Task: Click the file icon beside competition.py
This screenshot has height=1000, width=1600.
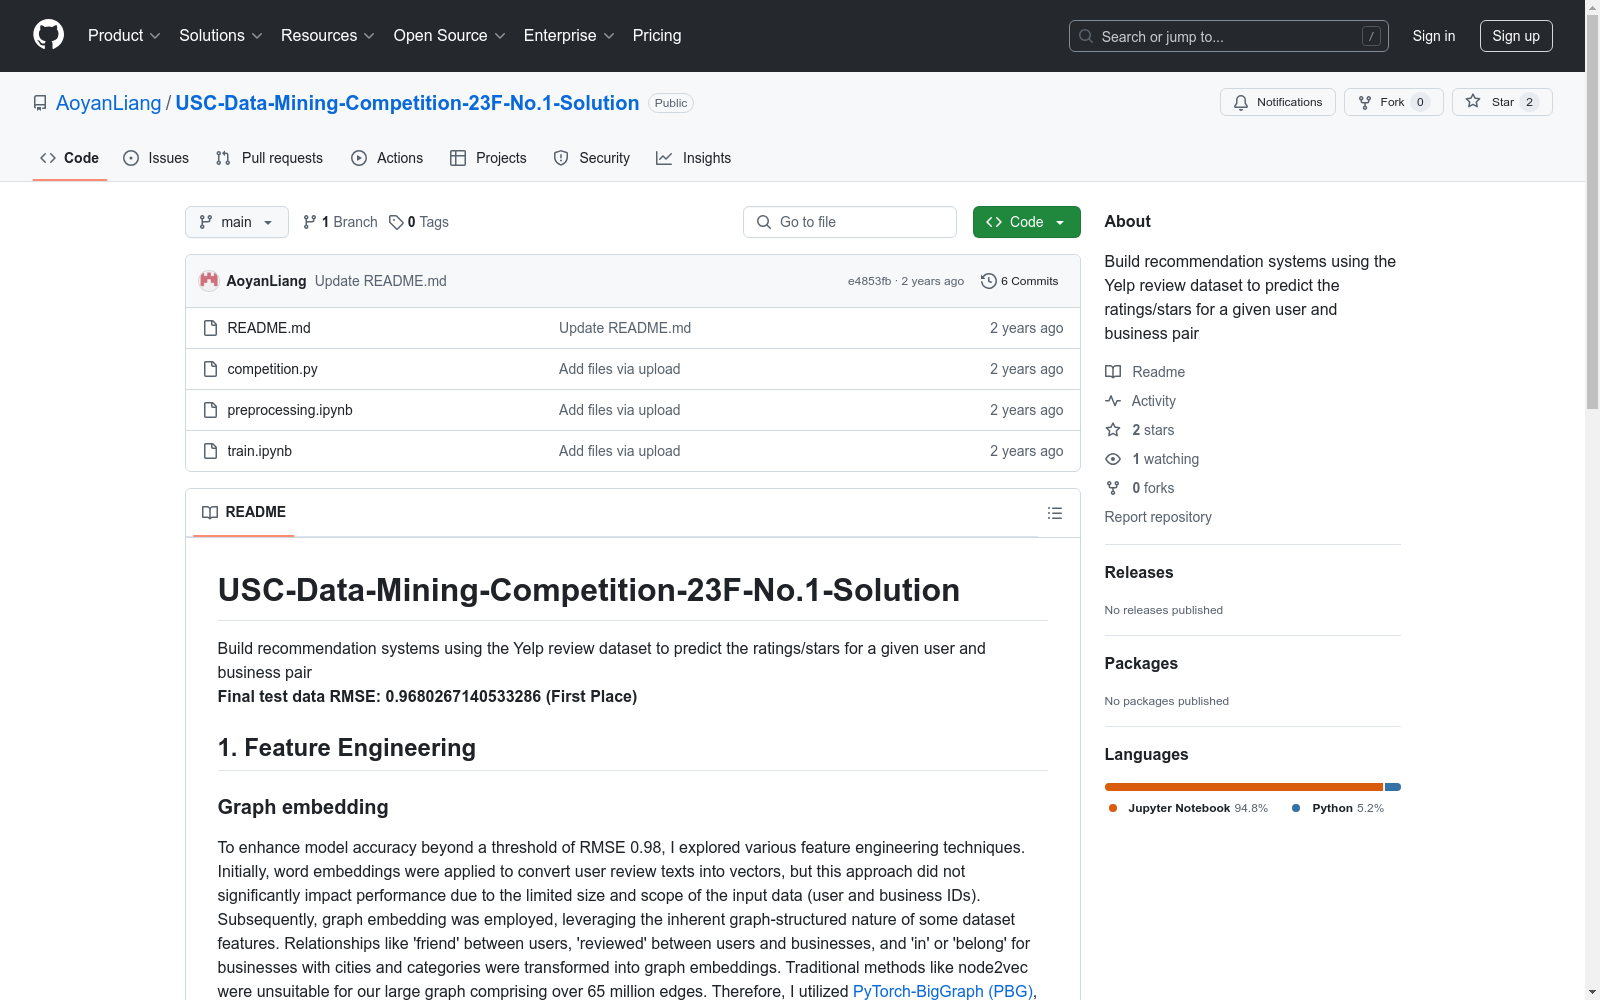Action: click(210, 369)
